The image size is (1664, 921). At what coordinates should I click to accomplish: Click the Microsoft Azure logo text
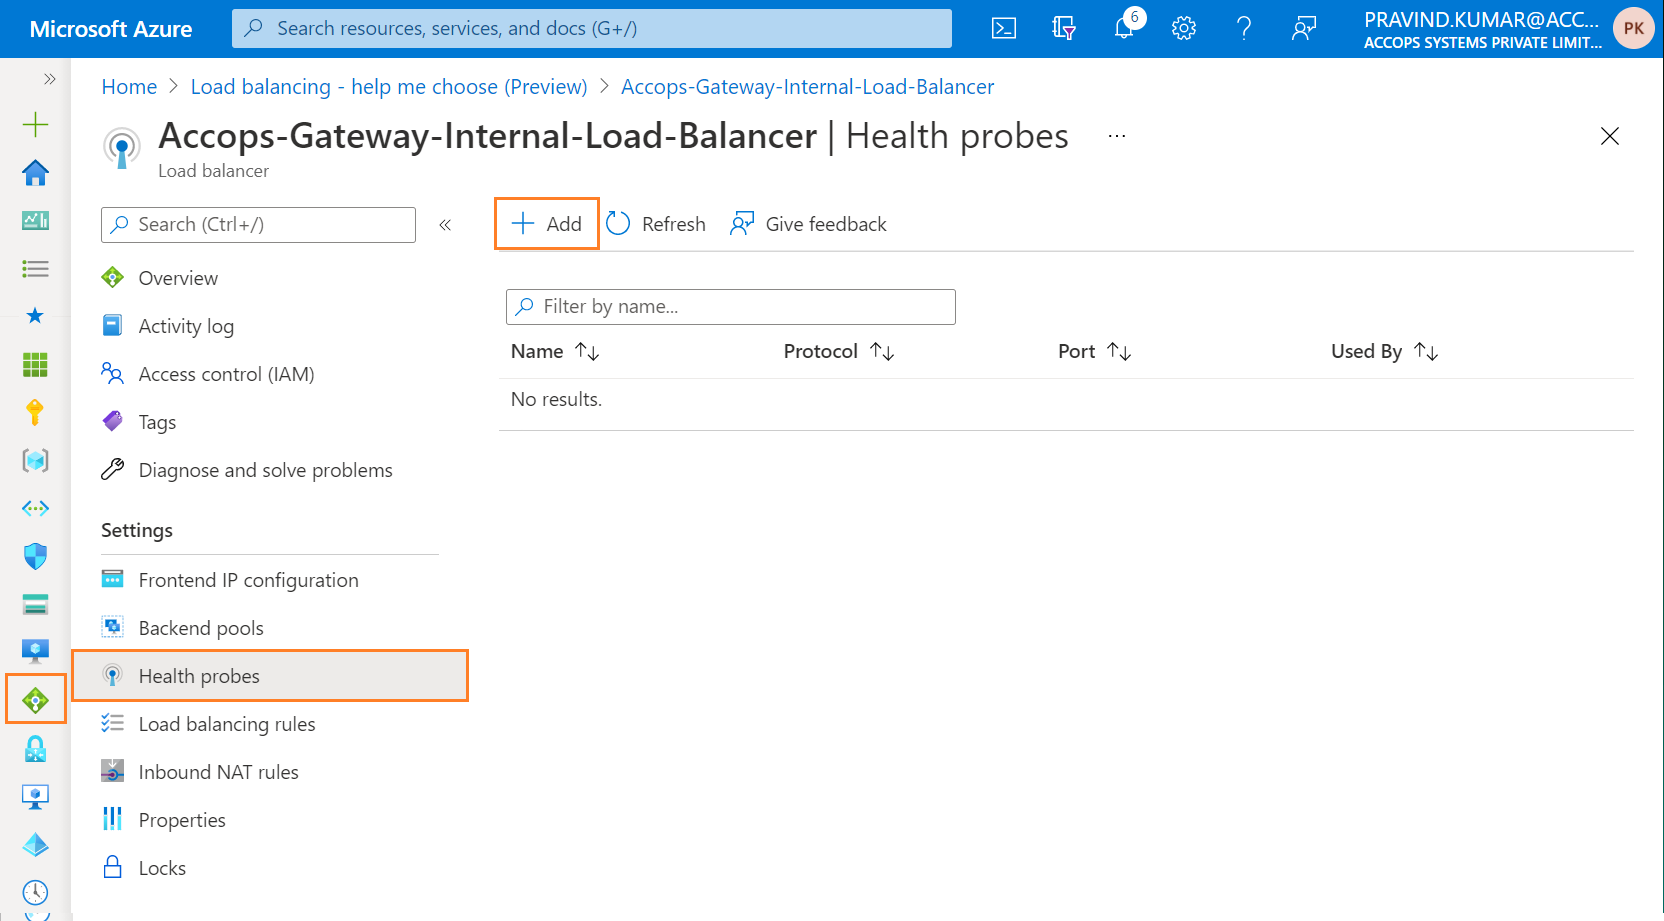click(x=111, y=29)
